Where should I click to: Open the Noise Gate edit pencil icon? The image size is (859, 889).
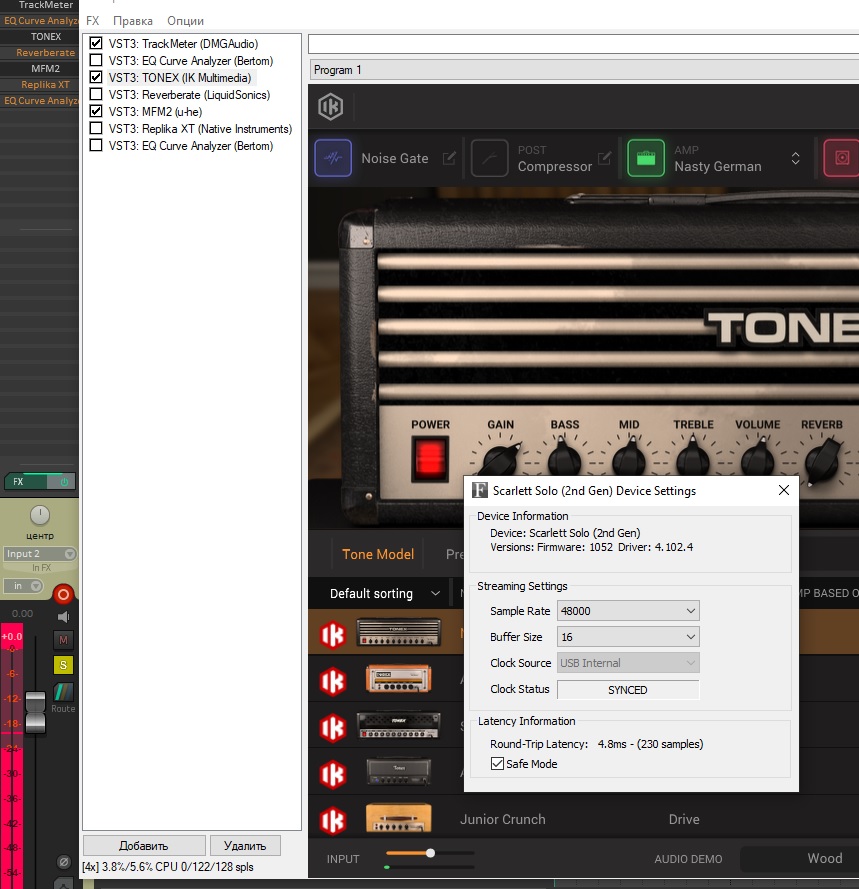pos(449,158)
